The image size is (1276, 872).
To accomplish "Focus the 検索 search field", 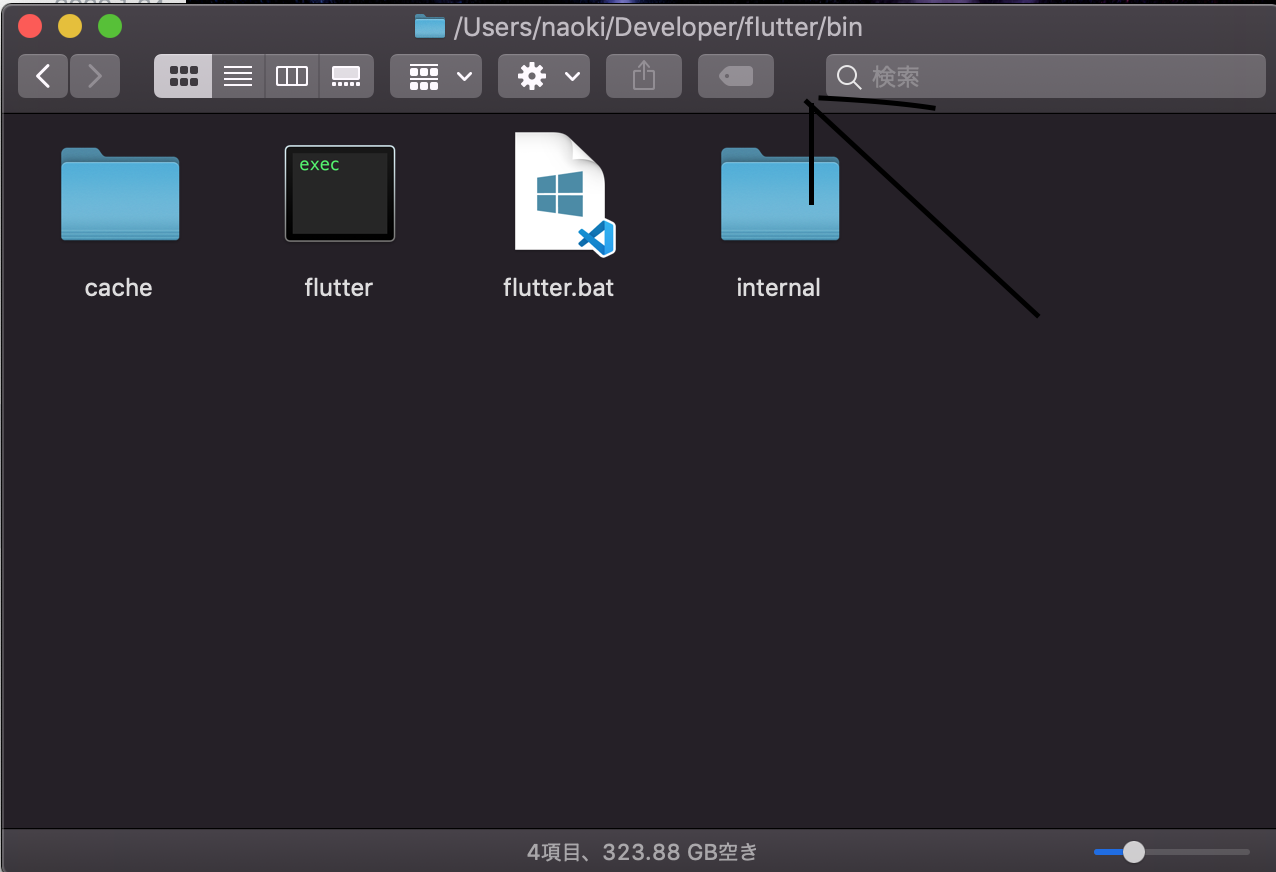I will point(1046,76).
